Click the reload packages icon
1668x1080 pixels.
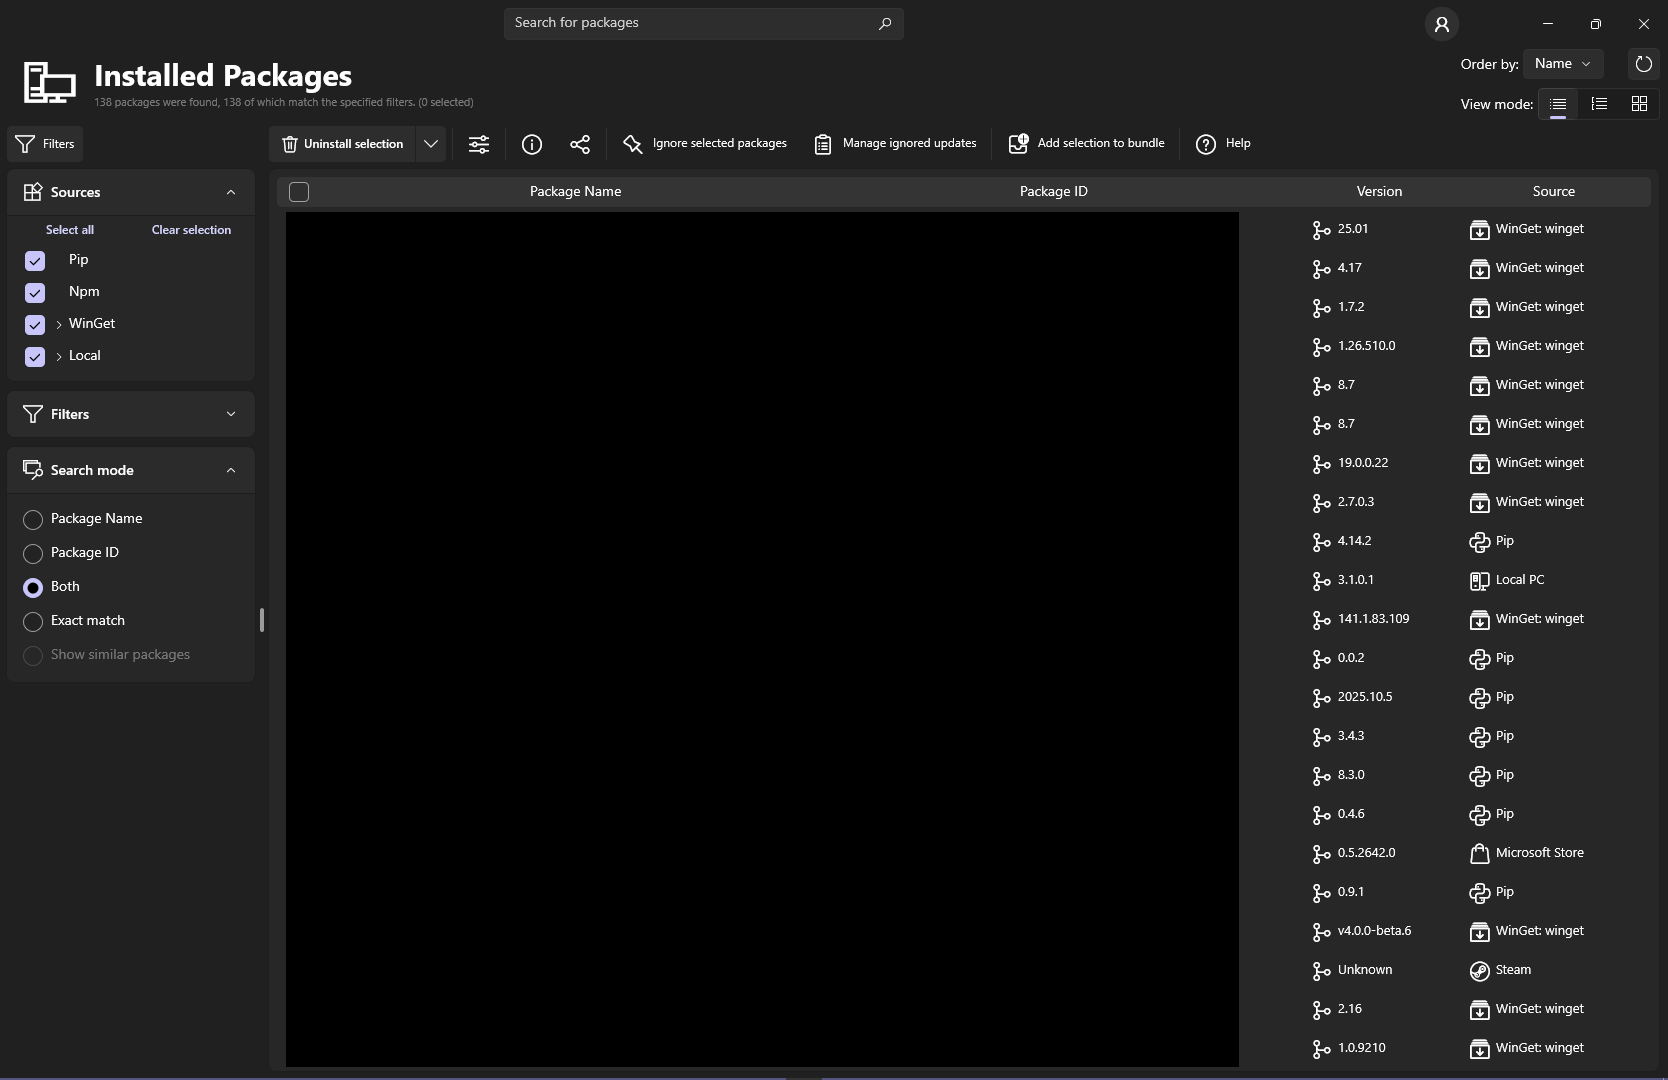[x=1643, y=64]
